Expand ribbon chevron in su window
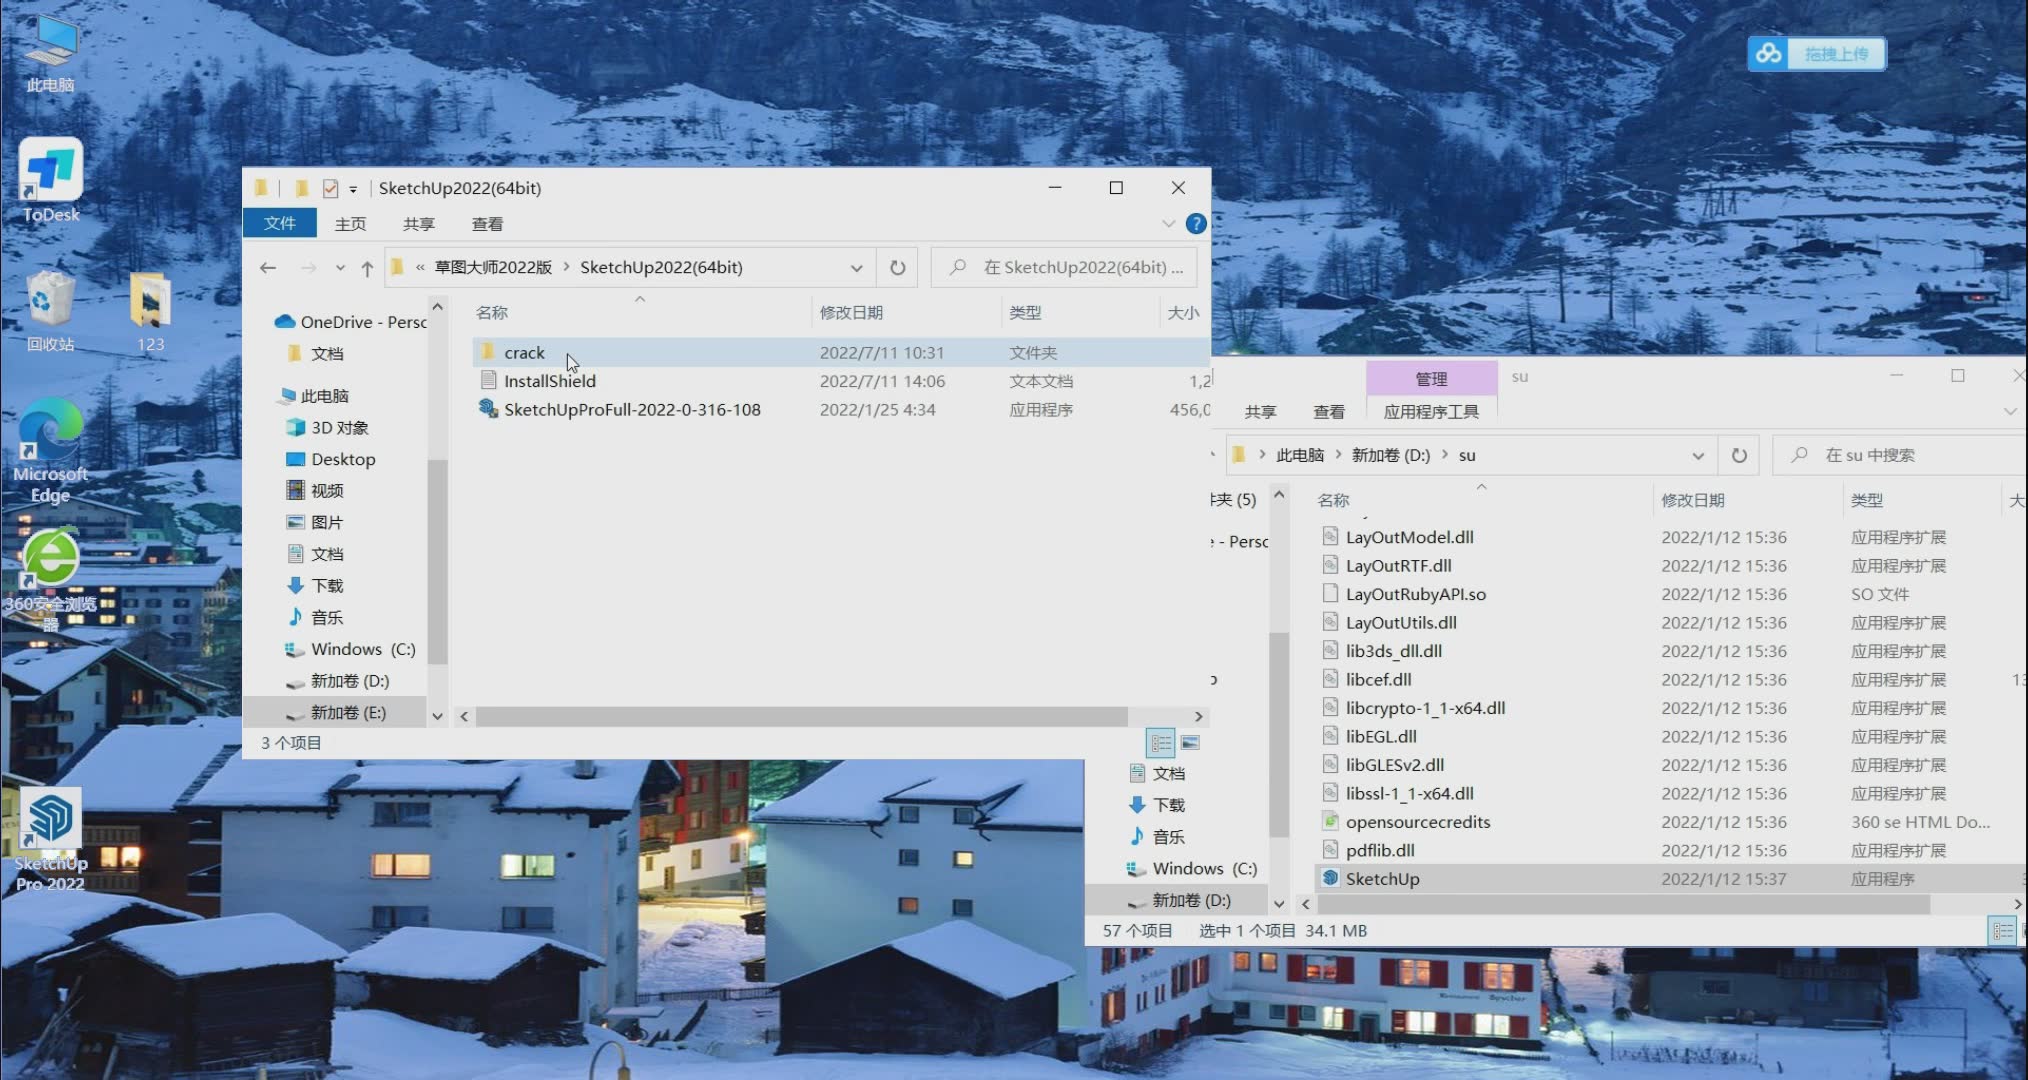This screenshot has height=1080, width=2028. (2010, 411)
